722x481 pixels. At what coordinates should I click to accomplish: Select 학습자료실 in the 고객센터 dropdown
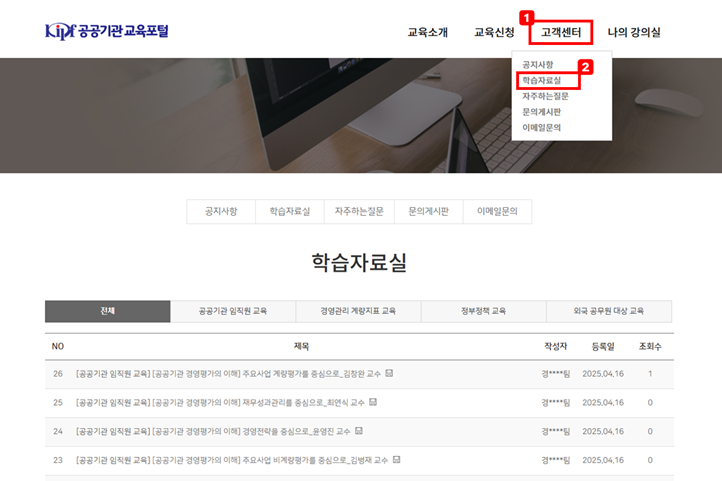542,80
